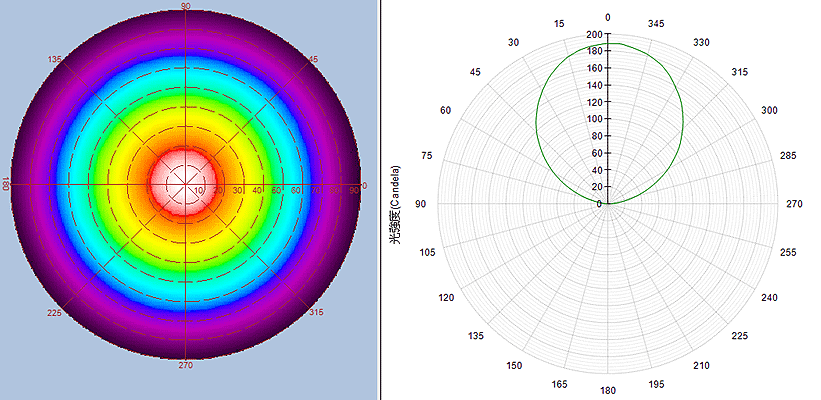Click the 100 tick on the intensity axis
Screen dimensions: 821x400
(594, 119)
